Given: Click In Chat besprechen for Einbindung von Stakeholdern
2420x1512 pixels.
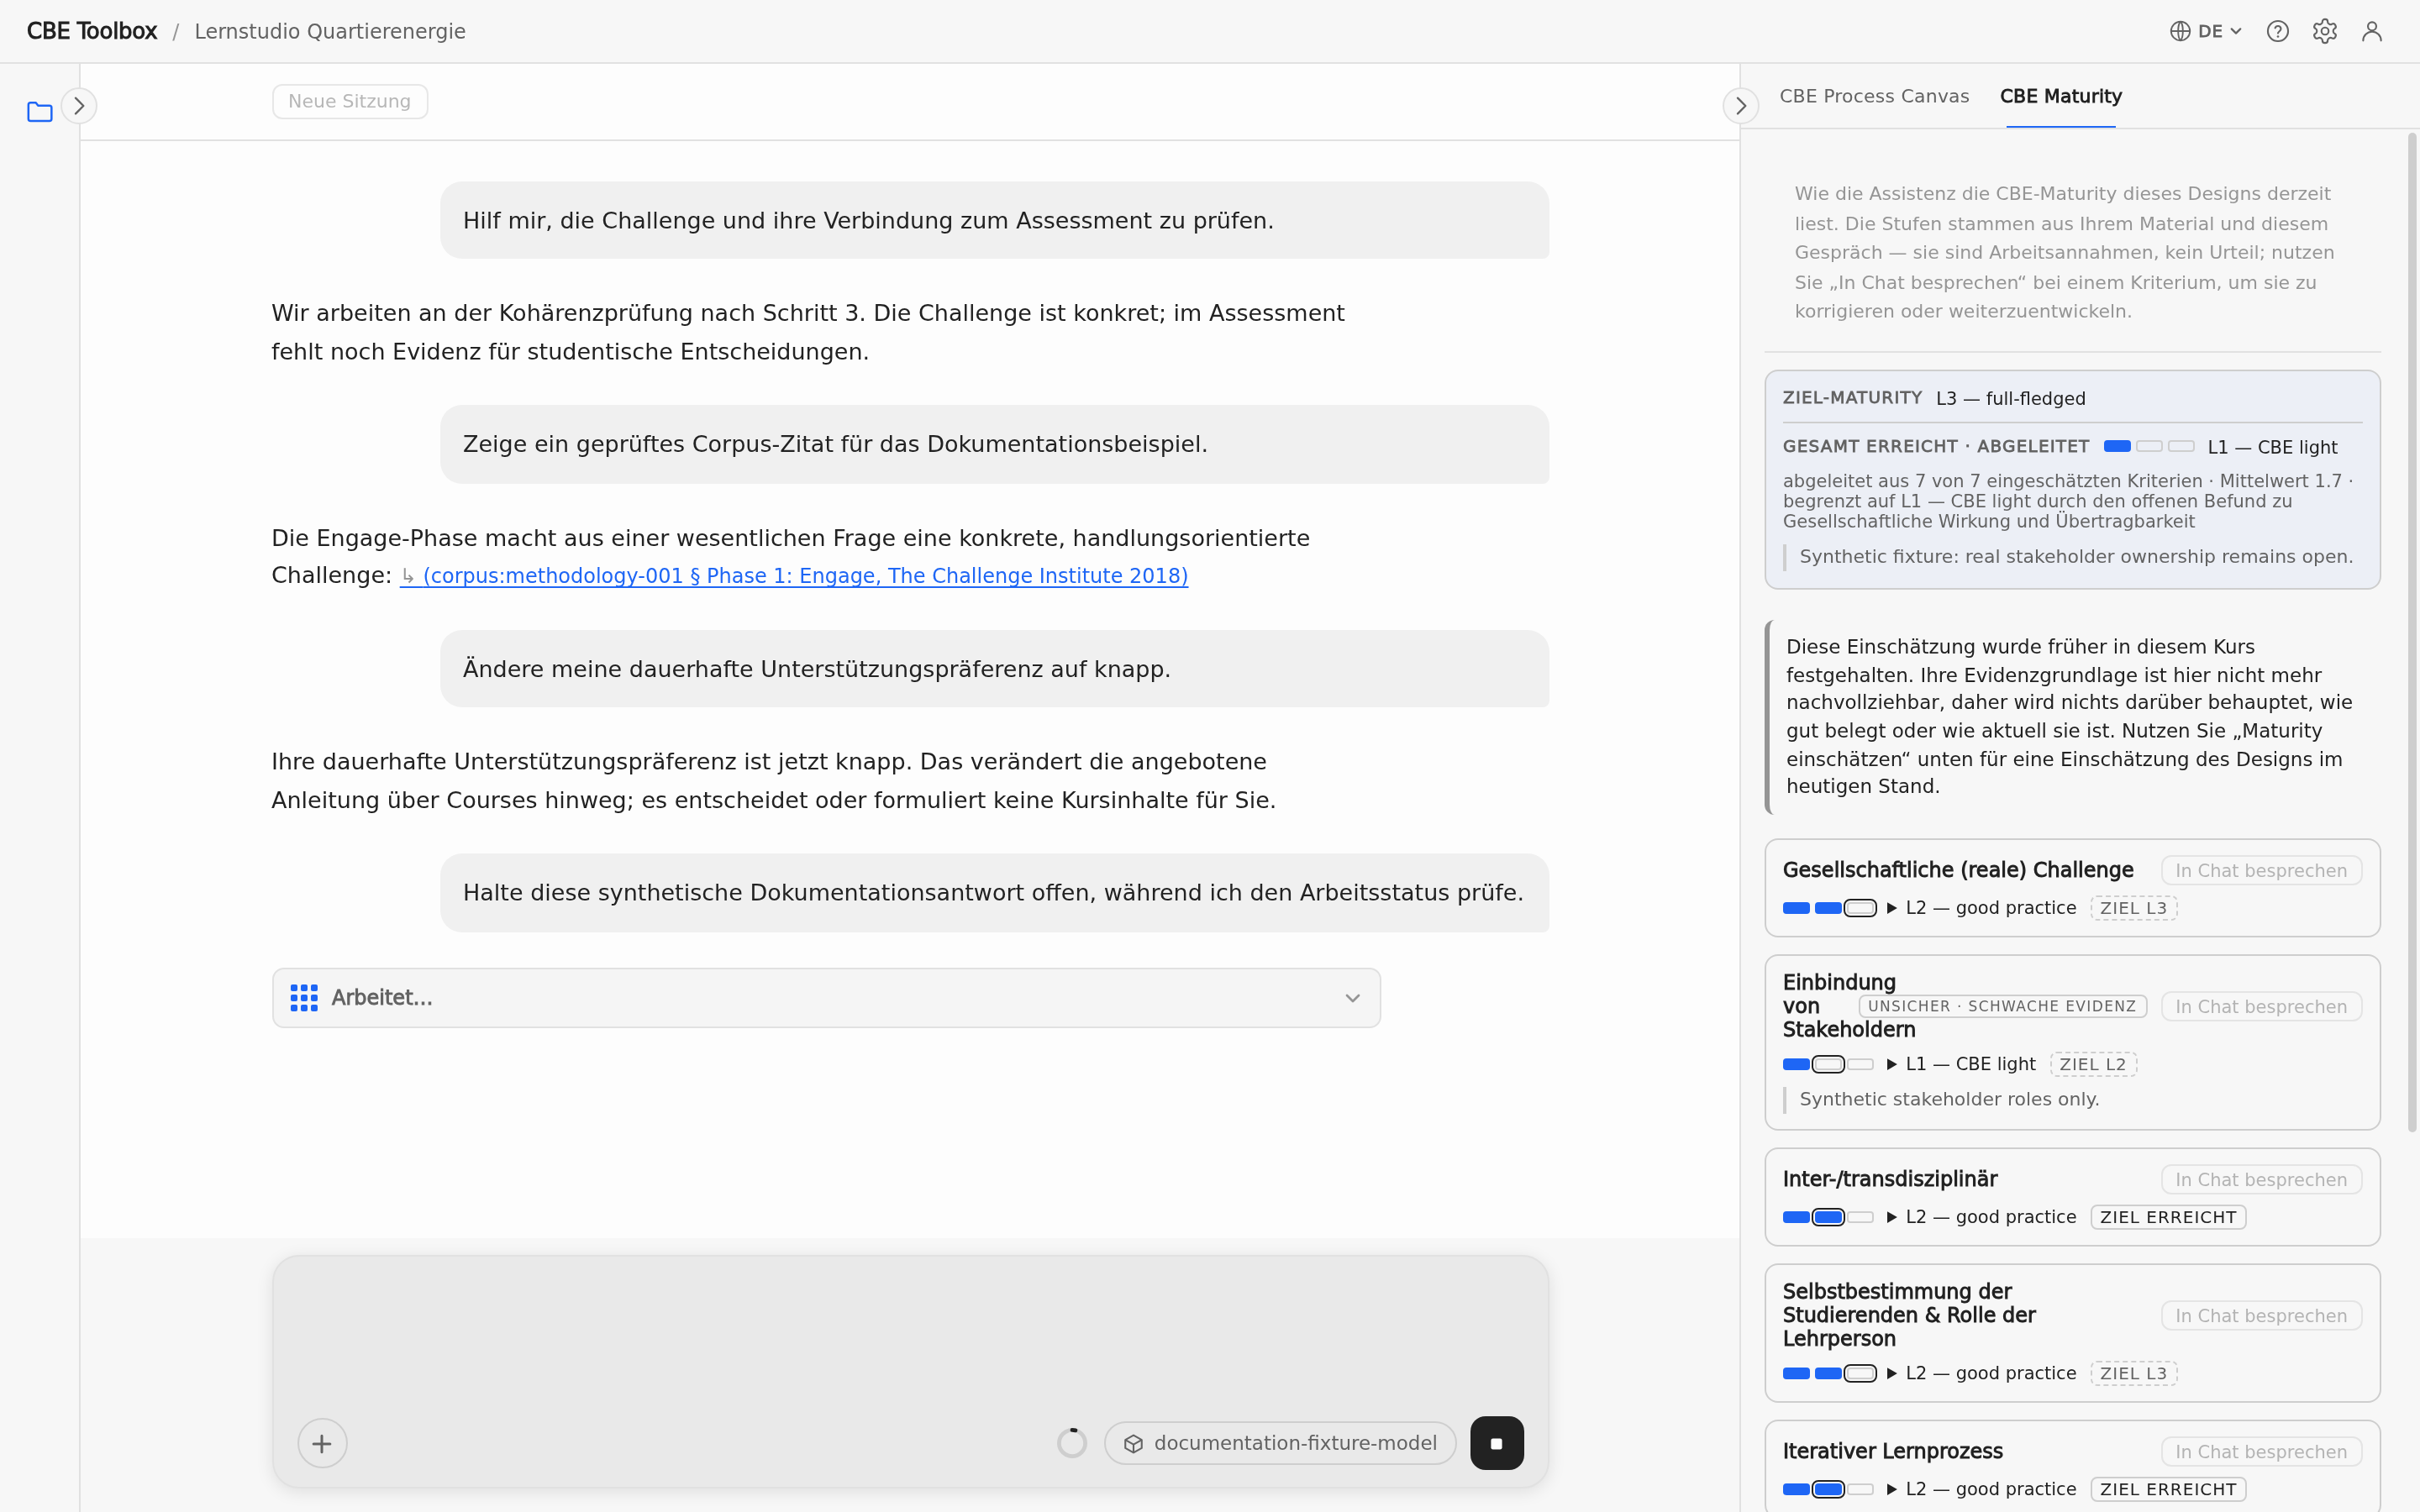Looking at the screenshot, I should click(2261, 1007).
